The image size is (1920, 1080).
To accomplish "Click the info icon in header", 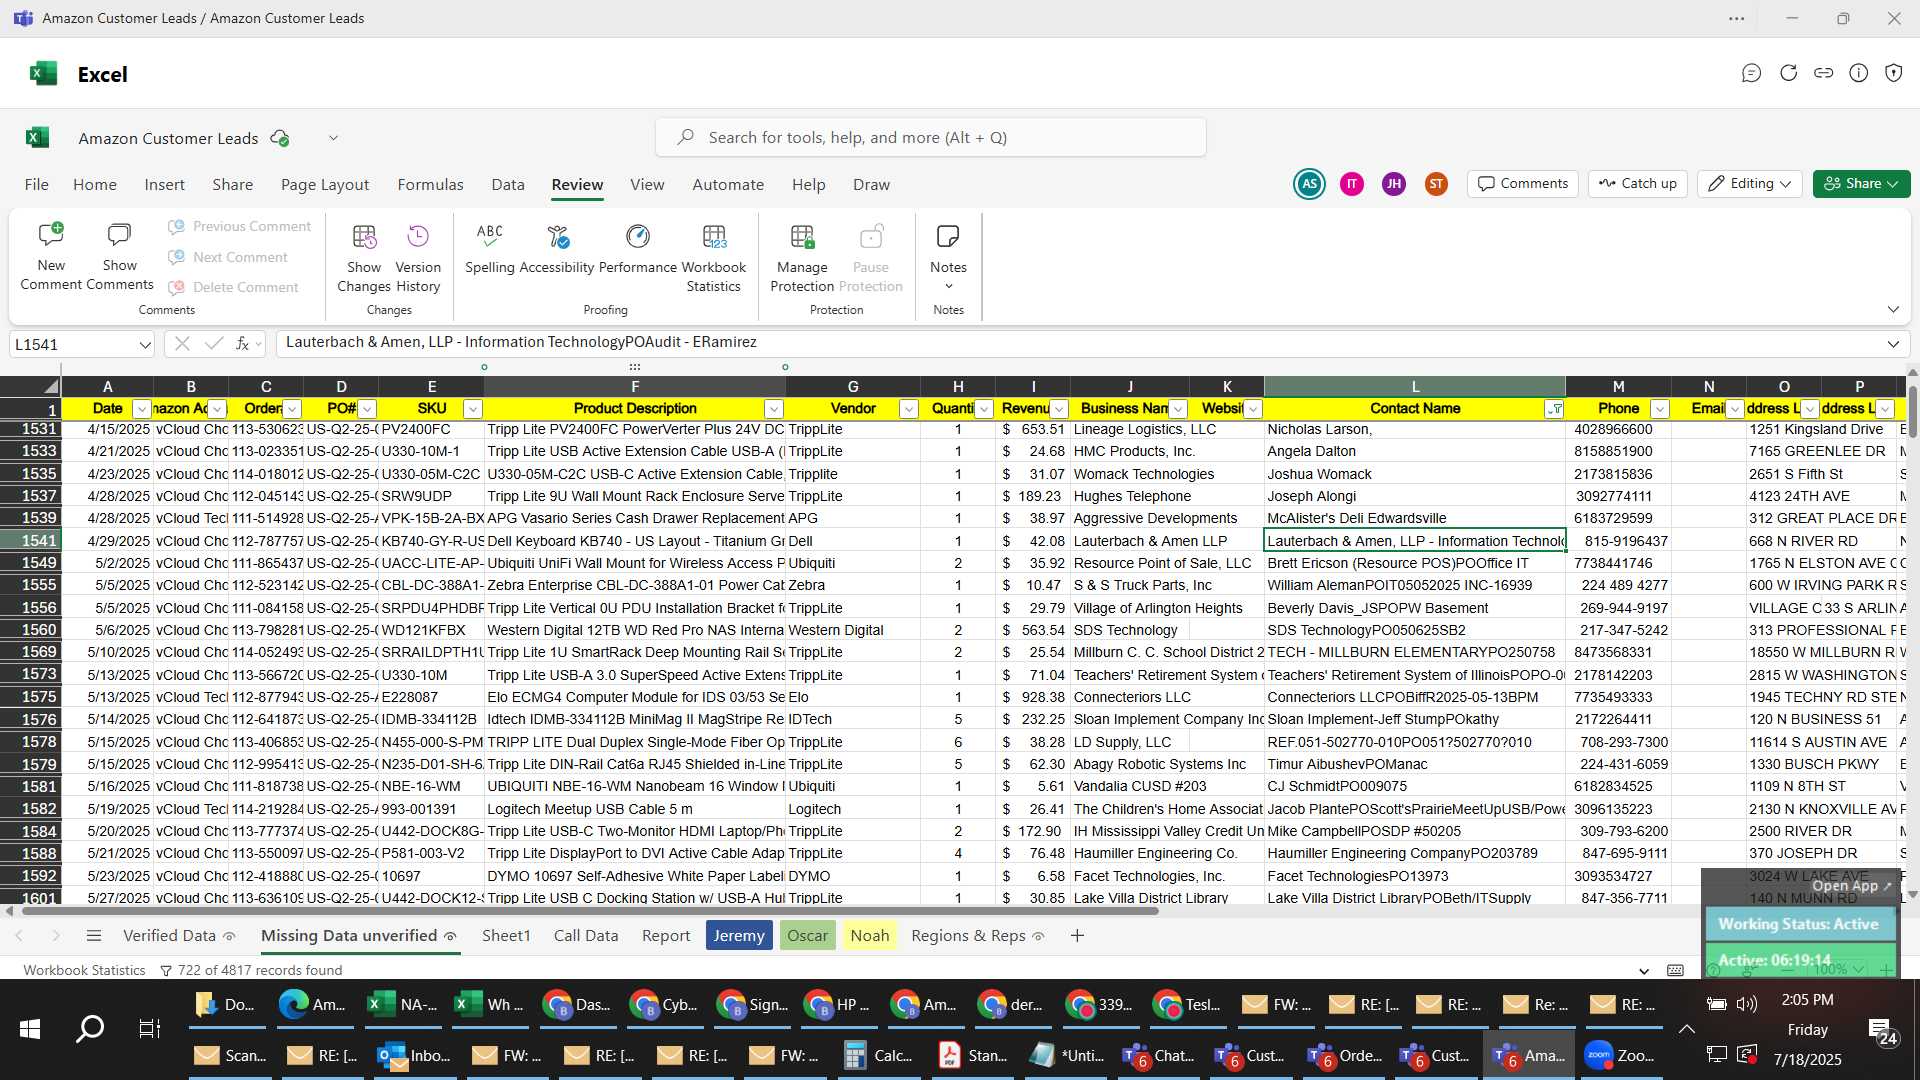I will tap(1859, 73).
